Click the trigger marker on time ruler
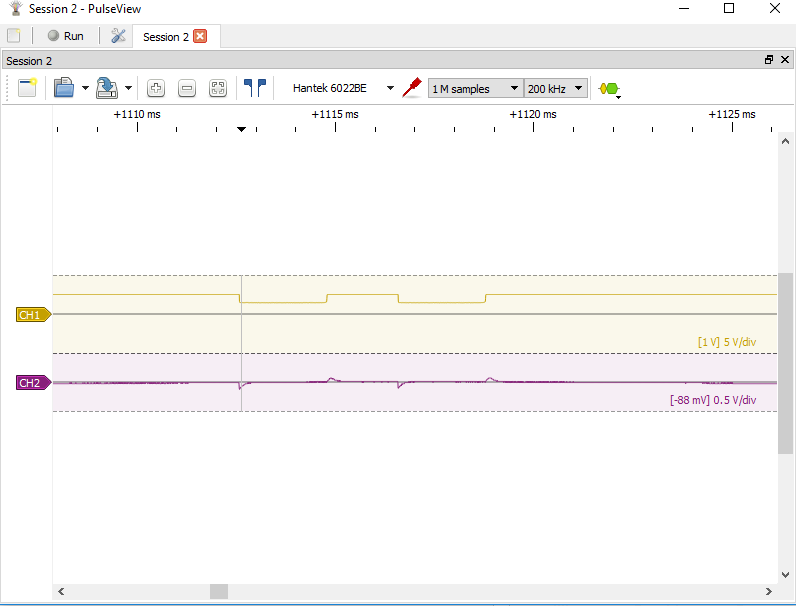 [242, 129]
